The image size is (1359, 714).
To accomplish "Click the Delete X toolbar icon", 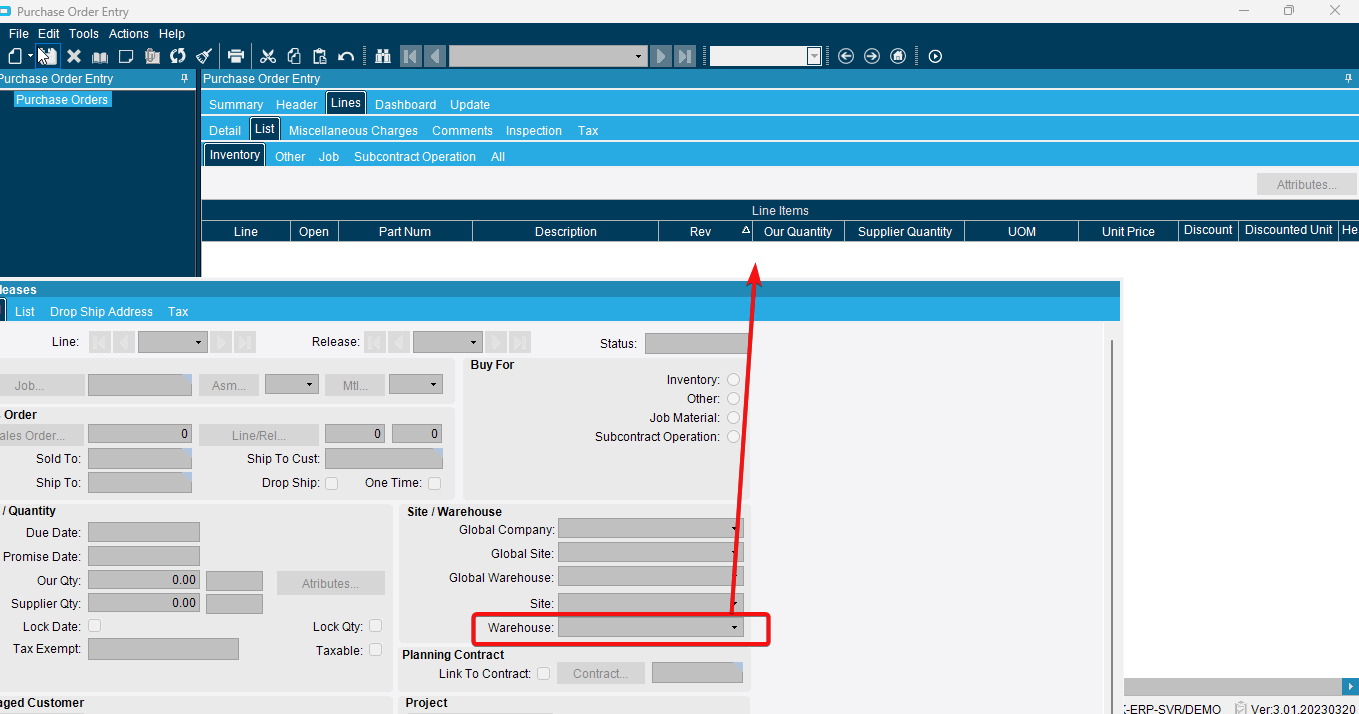I will [x=74, y=56].
